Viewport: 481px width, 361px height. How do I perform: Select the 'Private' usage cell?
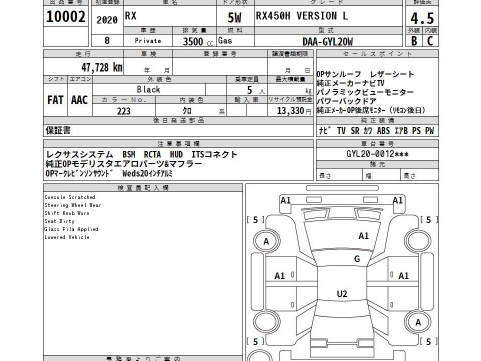pos(148,41)
